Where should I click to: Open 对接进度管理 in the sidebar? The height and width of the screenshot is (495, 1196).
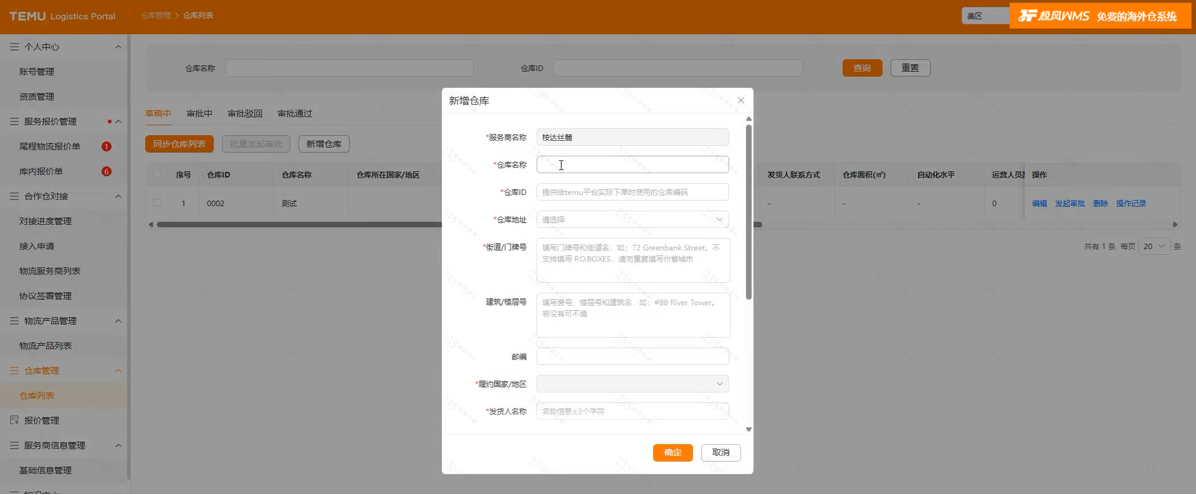point(45,221)
